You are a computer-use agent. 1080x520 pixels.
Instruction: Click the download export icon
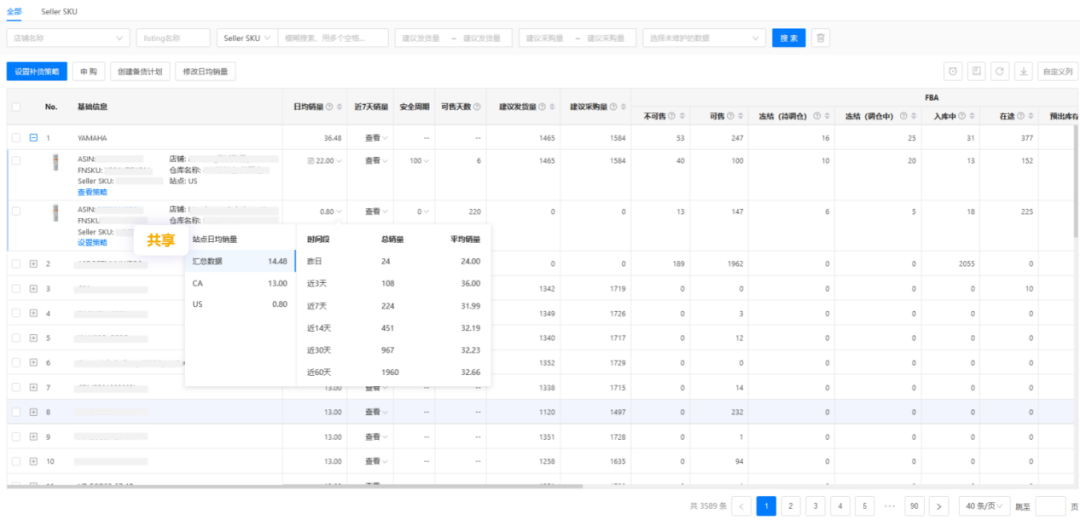[x=1023, y=72]
